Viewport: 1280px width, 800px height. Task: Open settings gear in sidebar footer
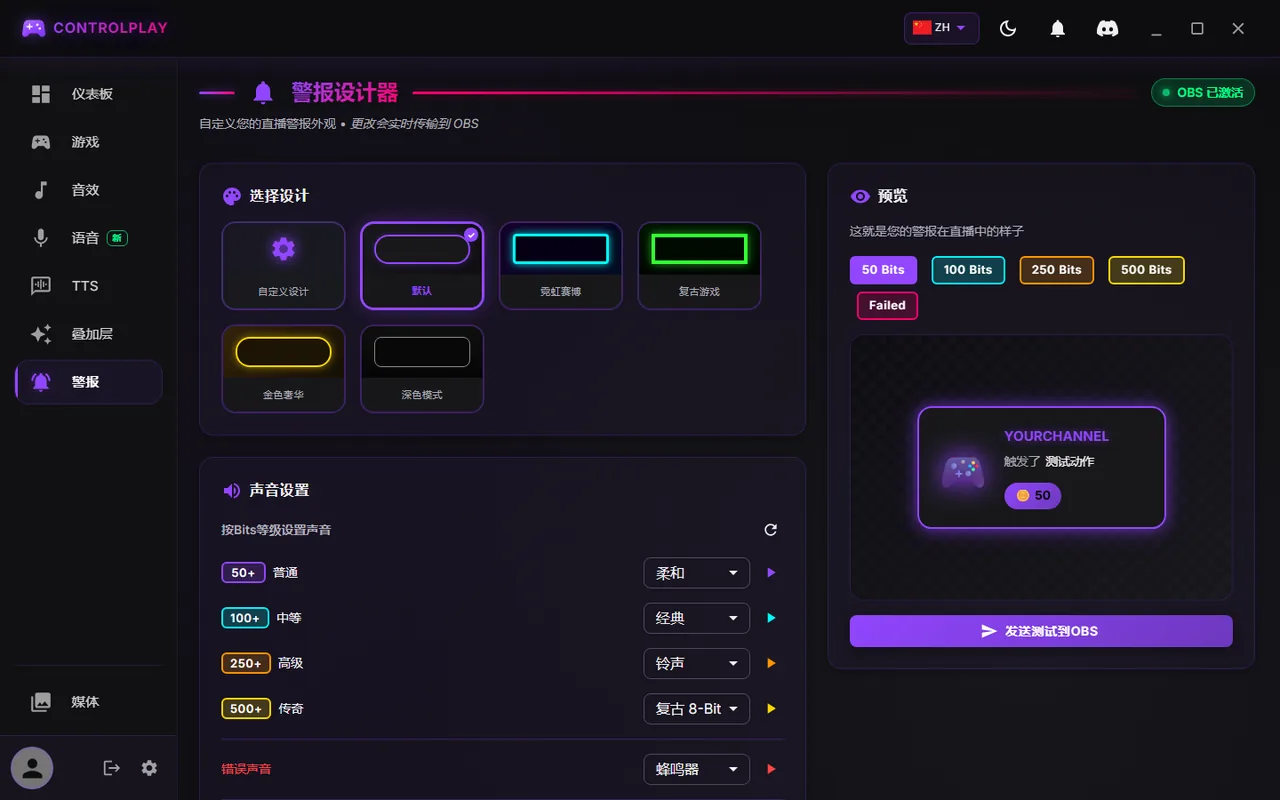point(149,768)
